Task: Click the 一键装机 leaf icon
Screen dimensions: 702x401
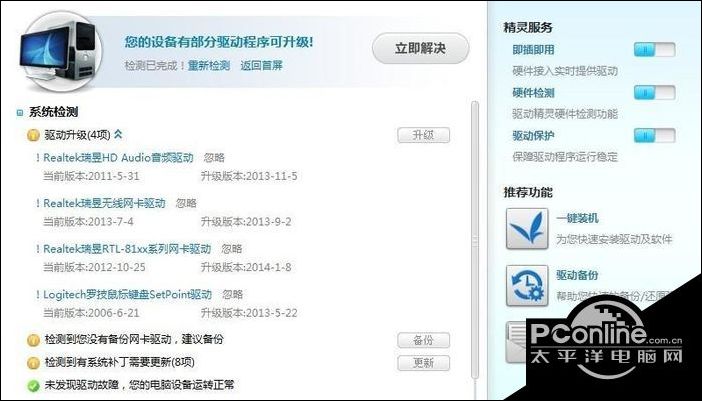Action: pos(527,228)
